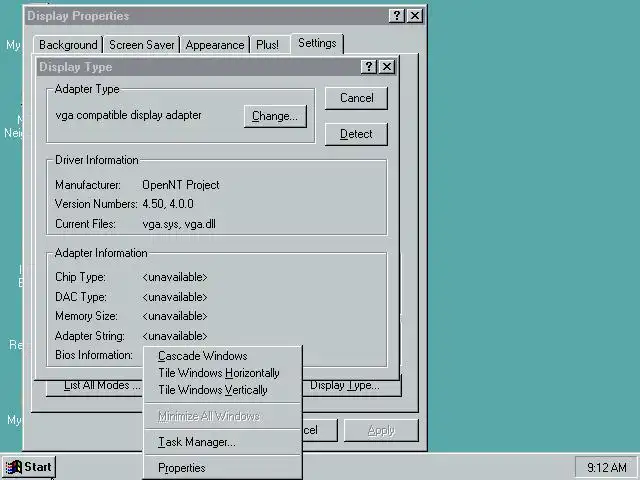
Task: Click help question mark in Display Type
Action: tap(369, 67)
